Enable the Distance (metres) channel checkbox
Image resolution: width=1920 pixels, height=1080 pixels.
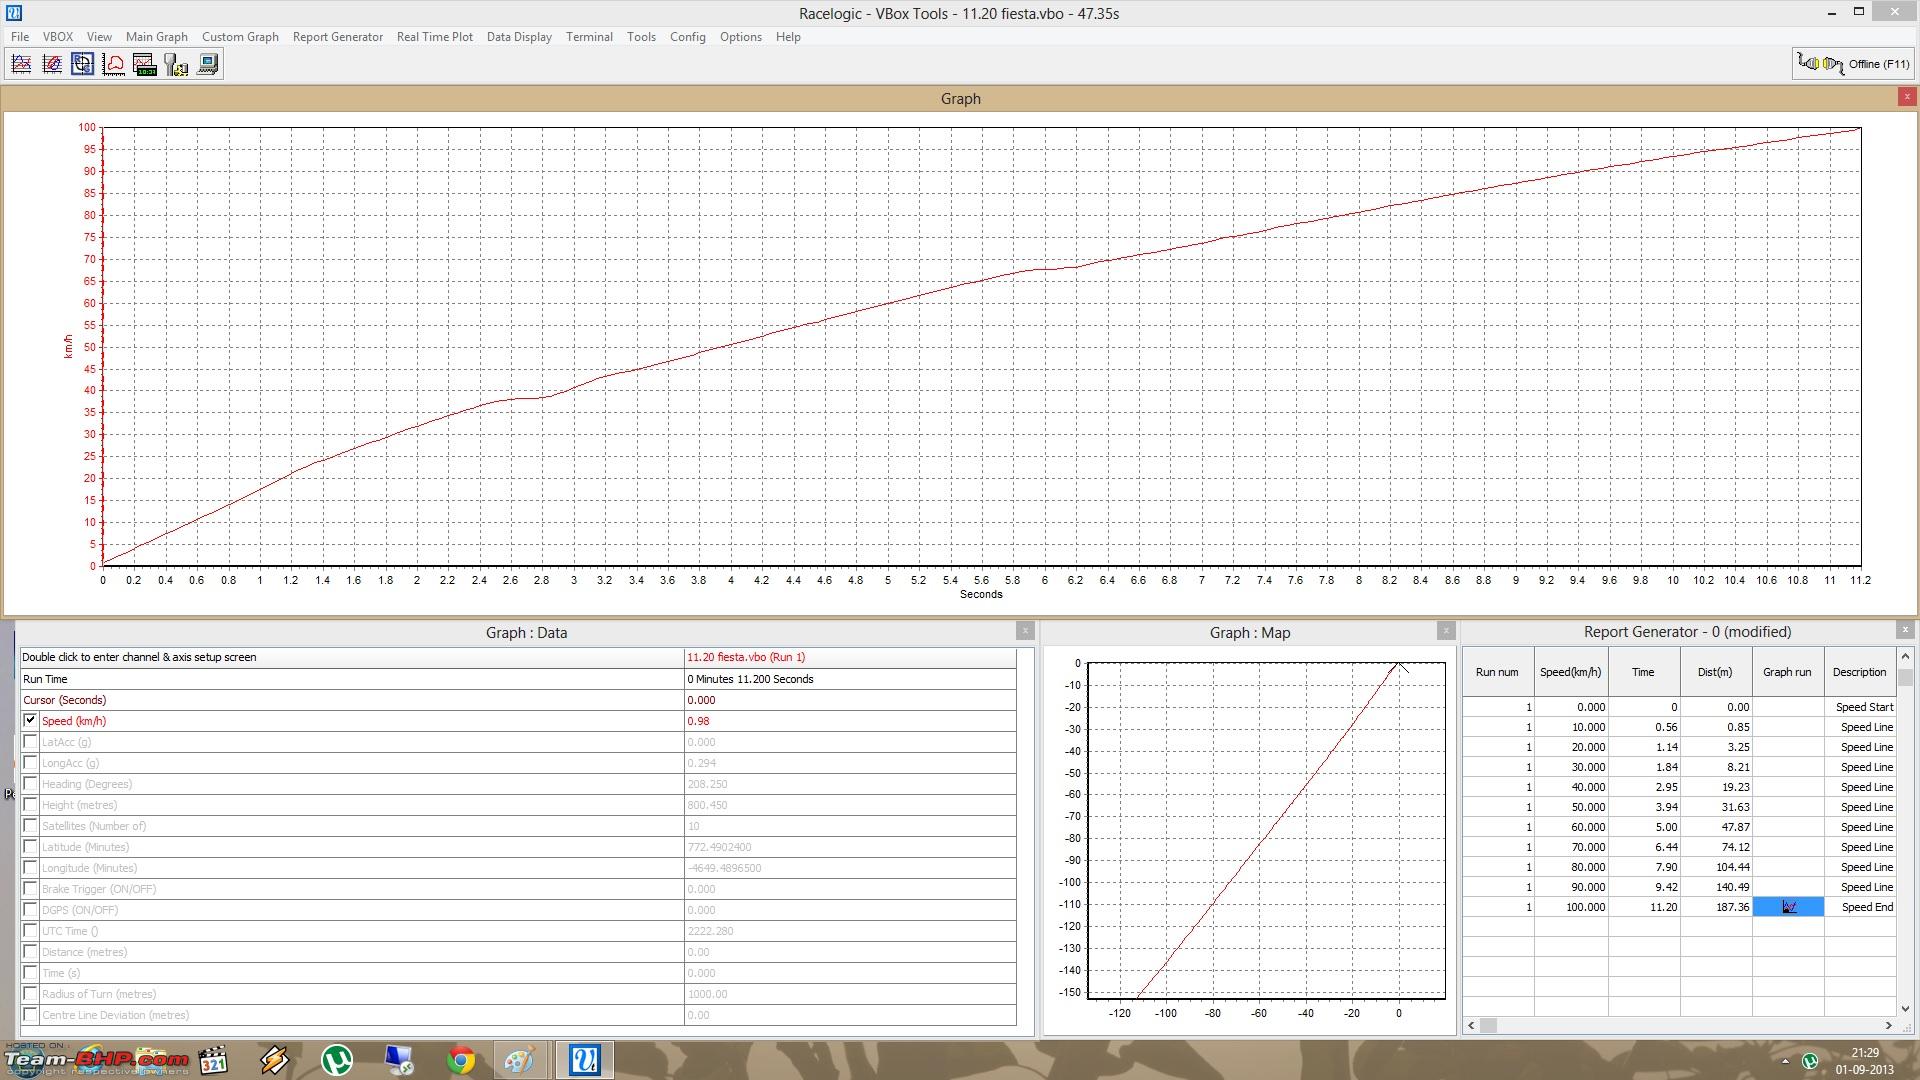(x=30, y=951)
